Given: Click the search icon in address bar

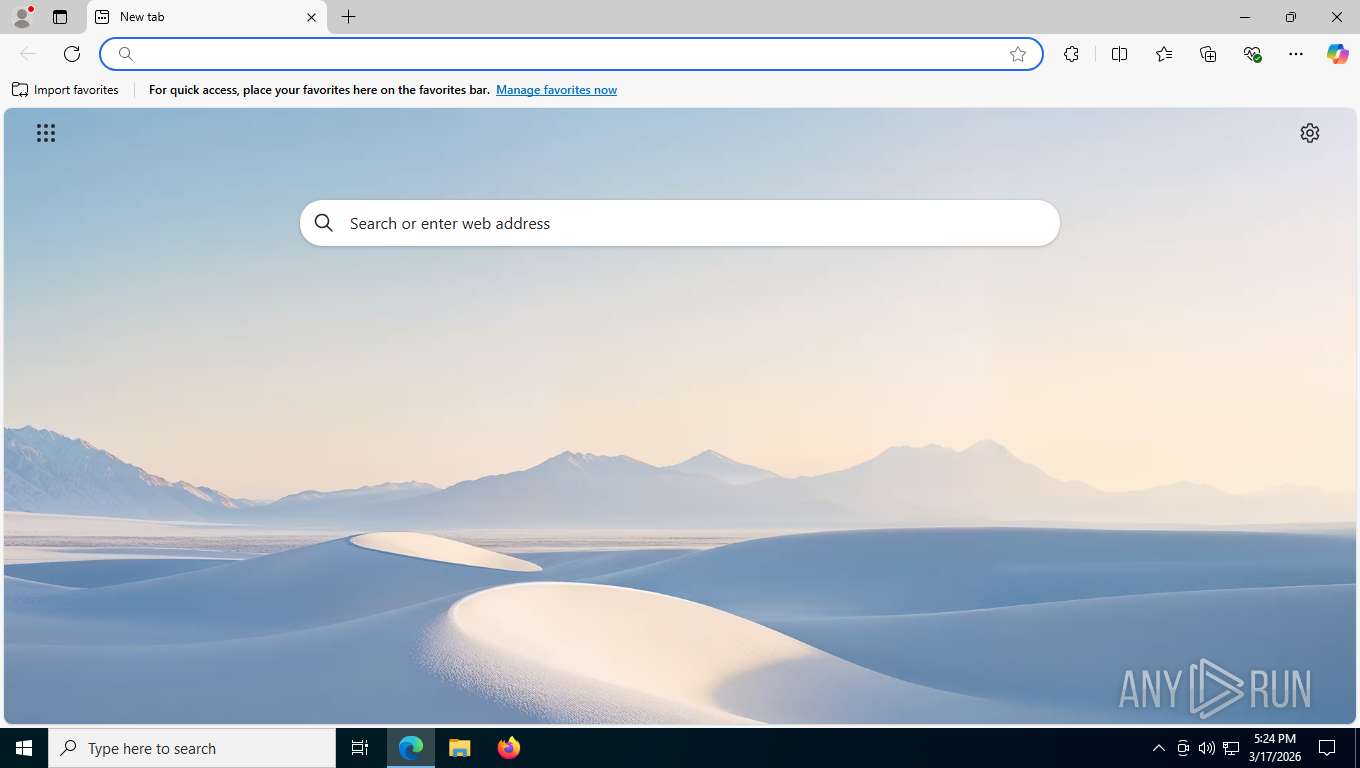Looking at the screenshot, I should (x=126, y=54).
